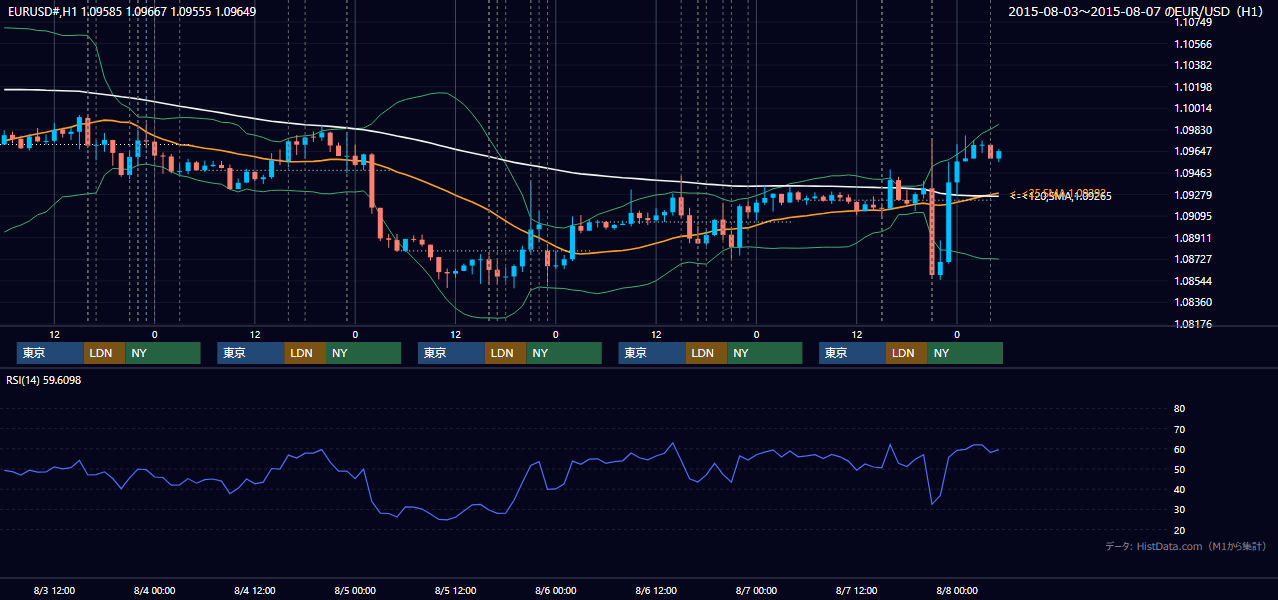This screenshot has width=1278, height=600.
Task: Click price axis label 1.09647
Action: coord(1193,151)
